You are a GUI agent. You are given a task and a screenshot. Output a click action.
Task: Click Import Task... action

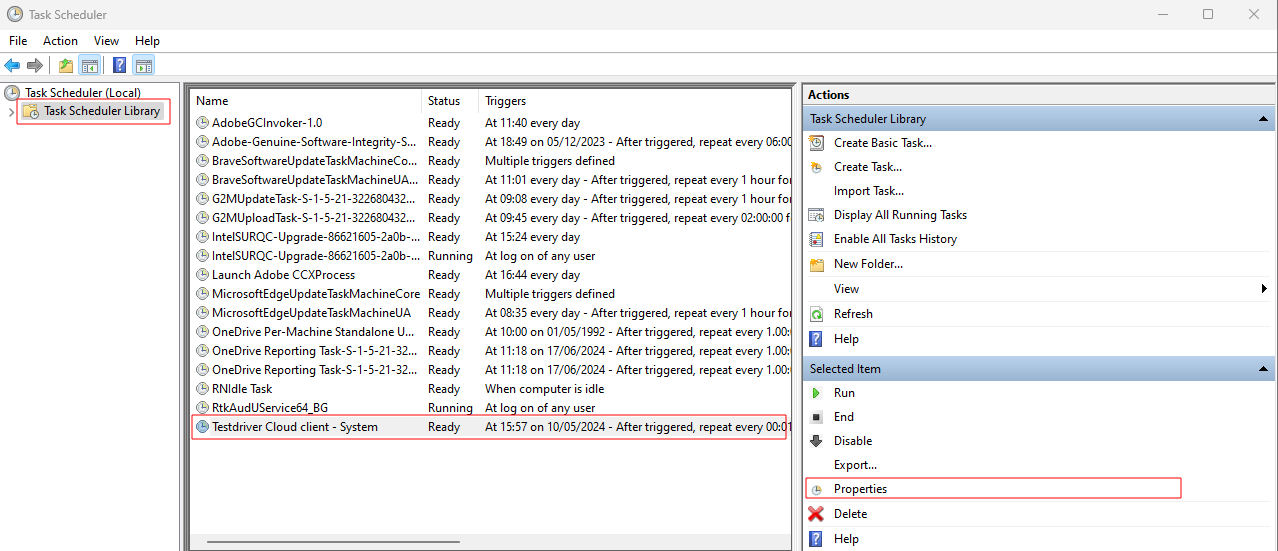(x=869, y=191)
